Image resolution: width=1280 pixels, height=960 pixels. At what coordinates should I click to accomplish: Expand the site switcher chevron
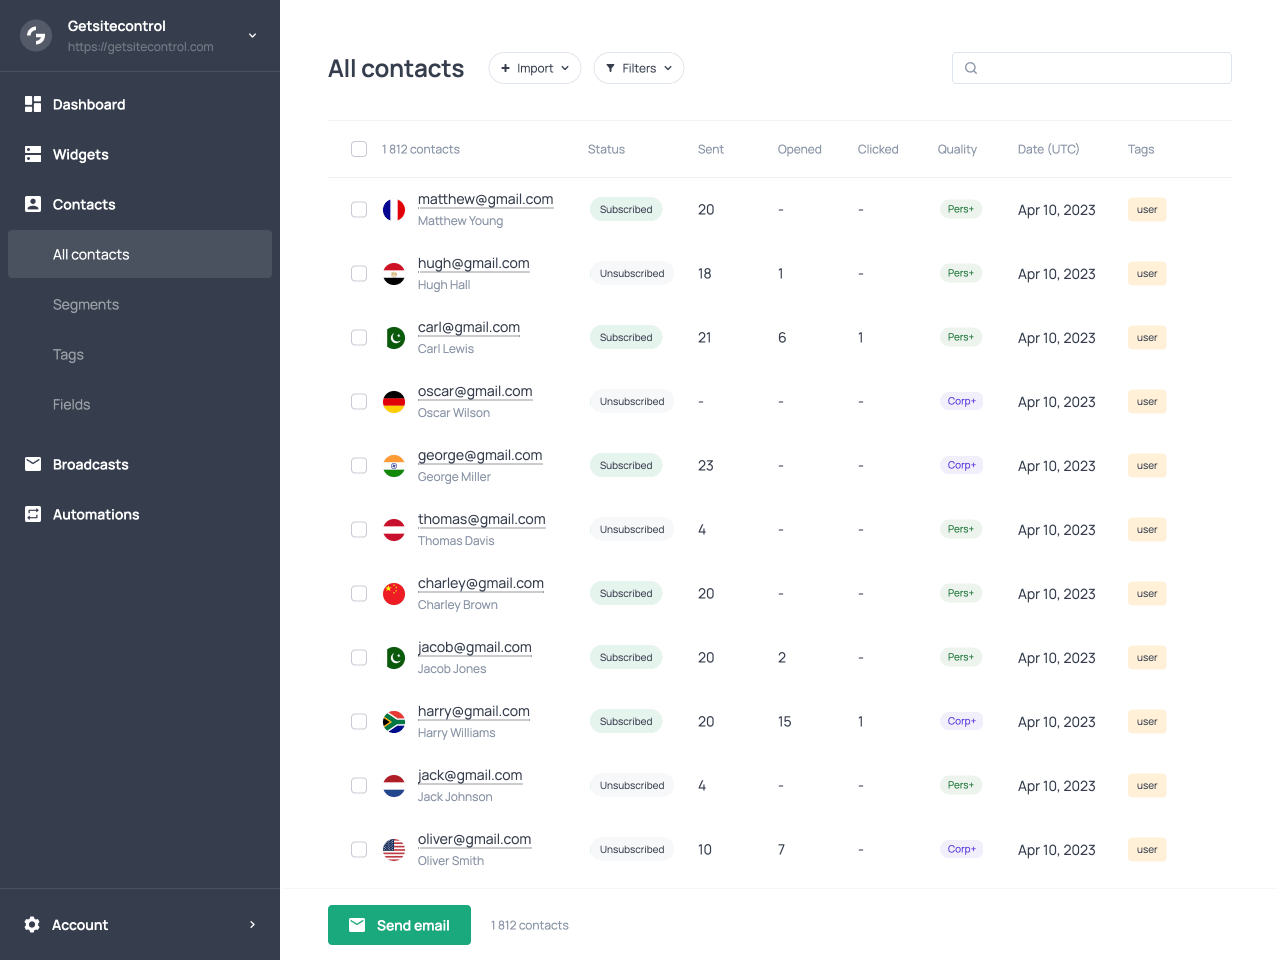click(253, 36)
